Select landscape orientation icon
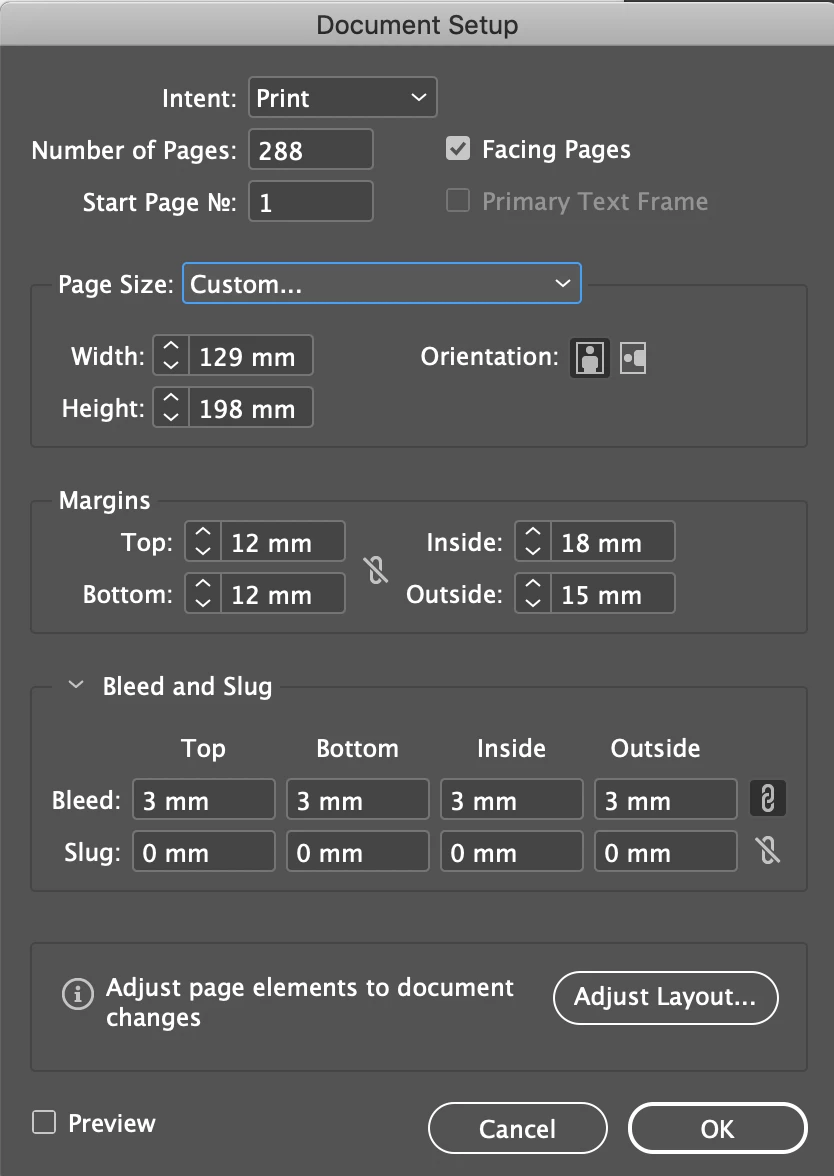Viewport: 834px width, 1176px height. pyautogui.click(x=633, y=357)
